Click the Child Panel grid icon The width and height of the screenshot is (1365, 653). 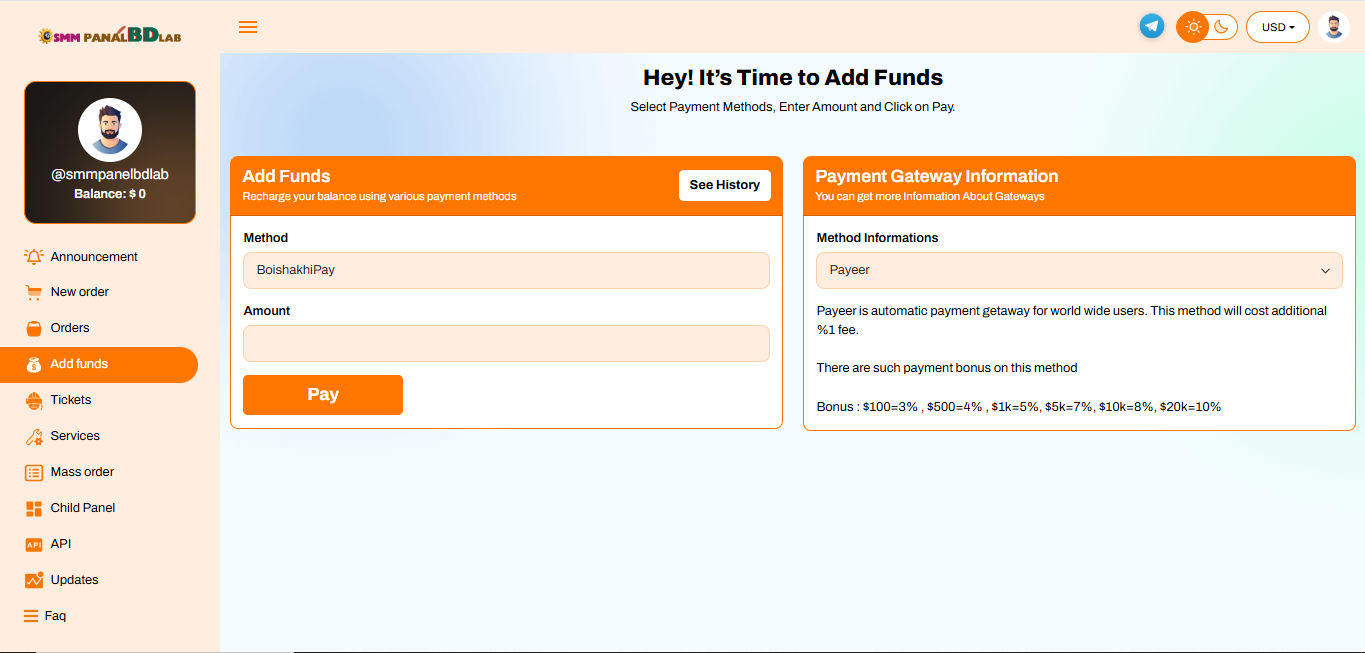click(34, 508)
